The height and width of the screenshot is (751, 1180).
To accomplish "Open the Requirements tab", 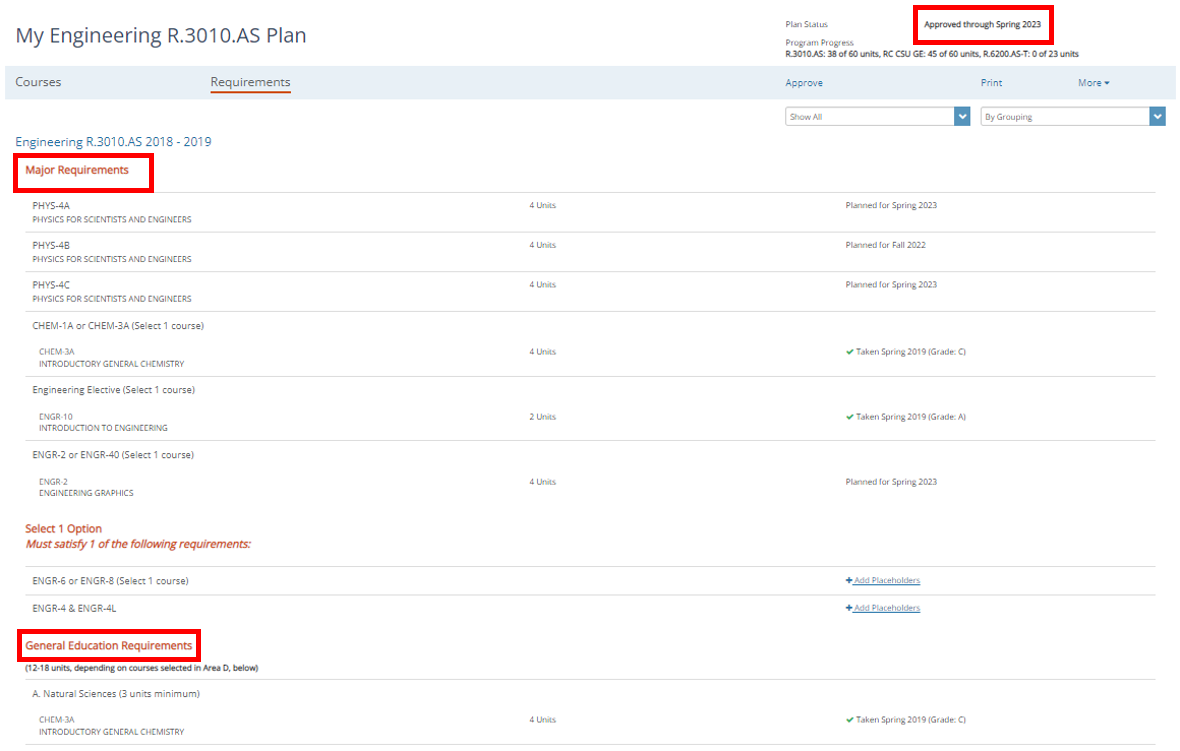I will click(x=250, y=82).
